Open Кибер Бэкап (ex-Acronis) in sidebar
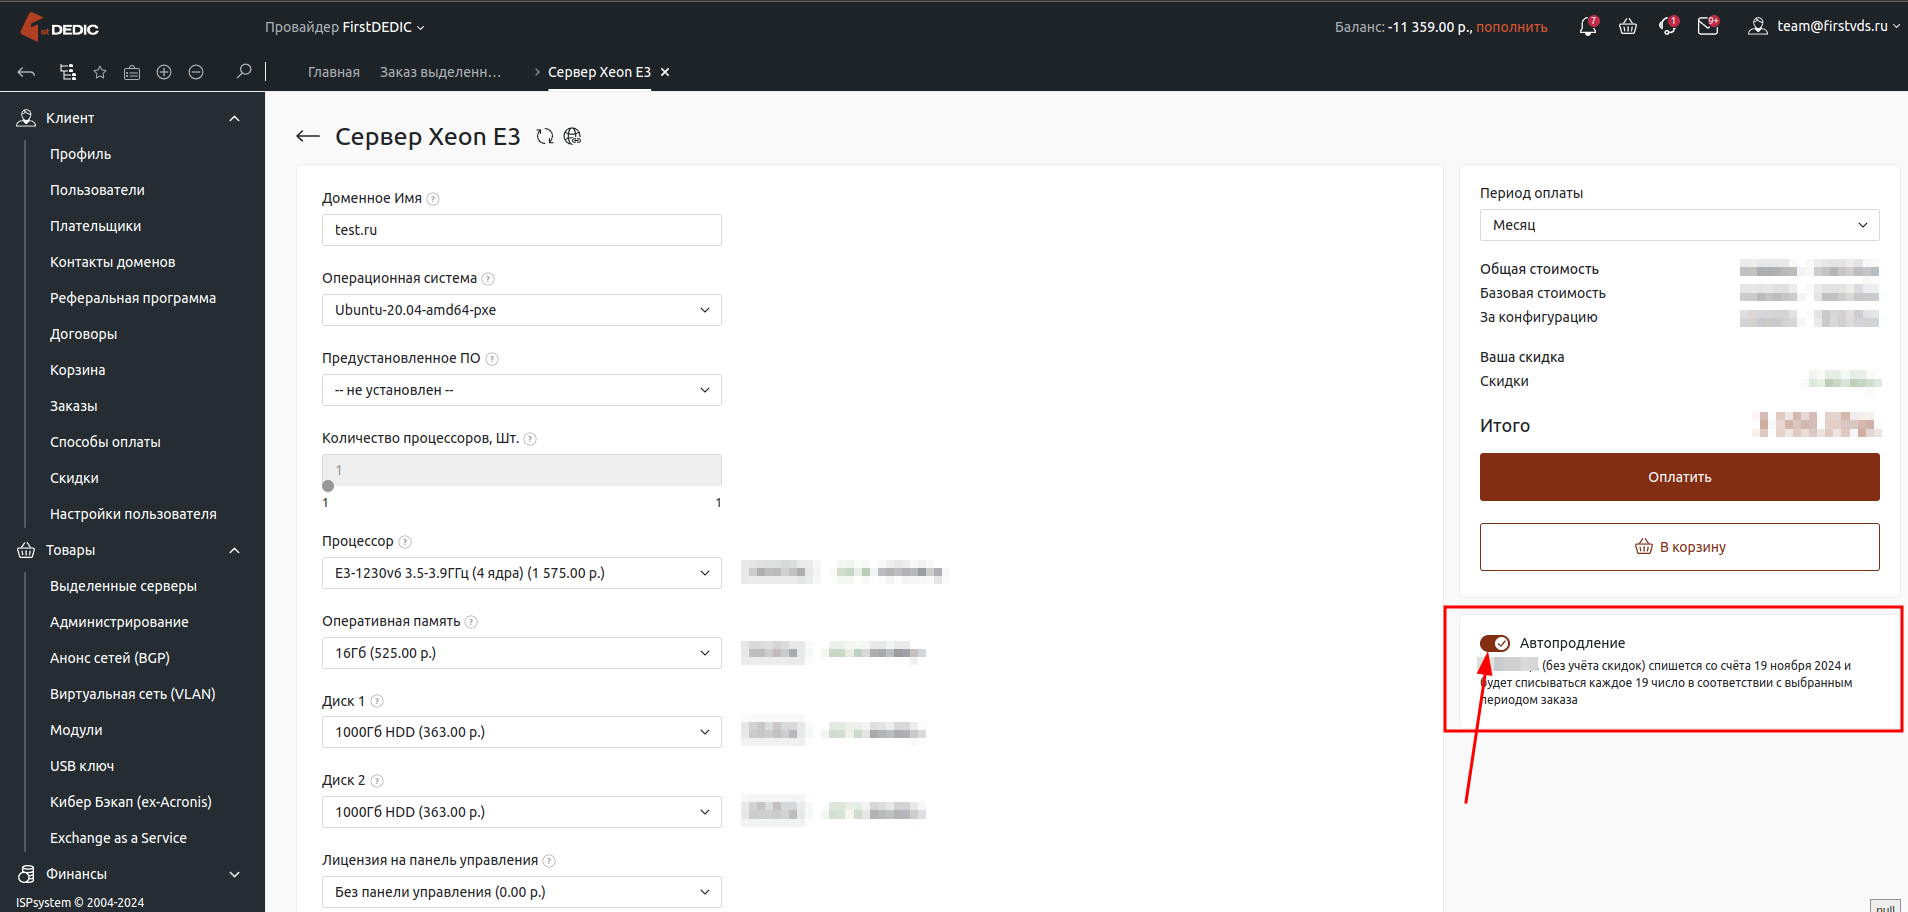This screenshot has width=1908, height=912. [131, 802]
